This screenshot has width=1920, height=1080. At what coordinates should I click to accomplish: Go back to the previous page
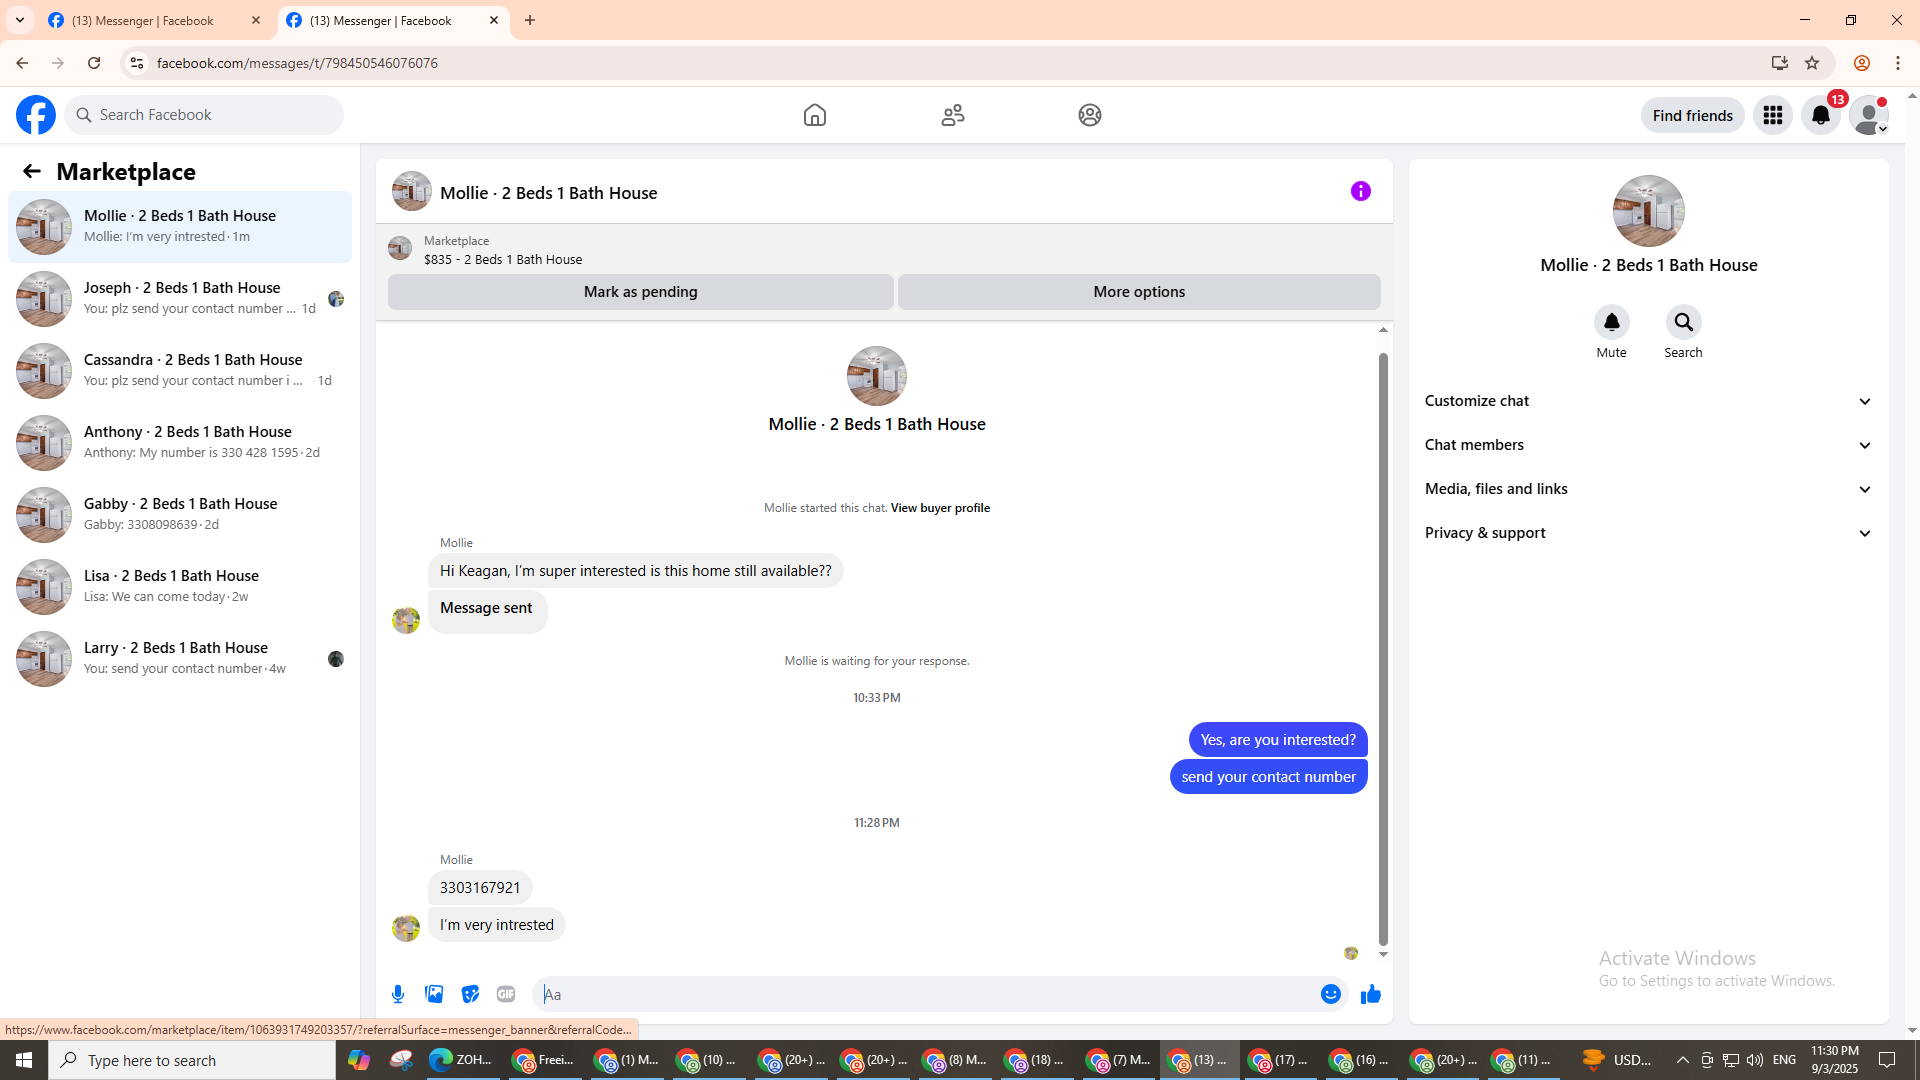click(22, 63)
